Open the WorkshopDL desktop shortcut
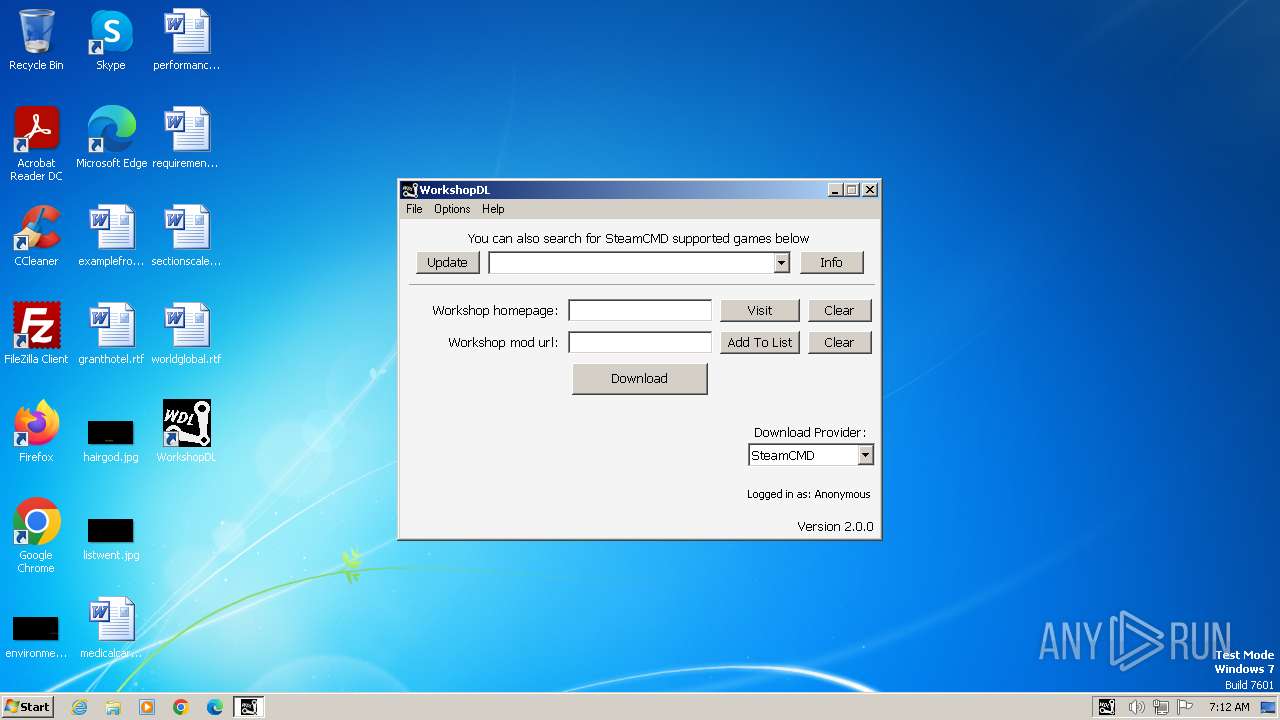This screenshot has width=1280, height=720. (186, 432)
